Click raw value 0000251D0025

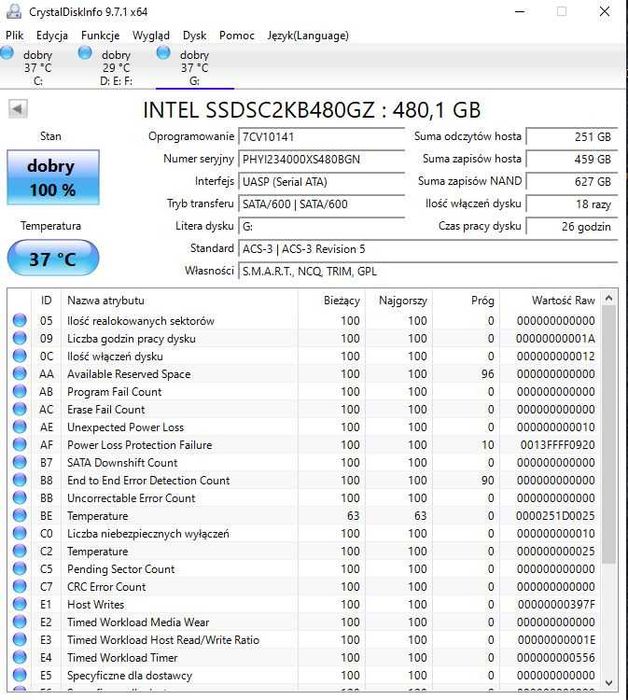pyautogui.click(x=555, y=516)
